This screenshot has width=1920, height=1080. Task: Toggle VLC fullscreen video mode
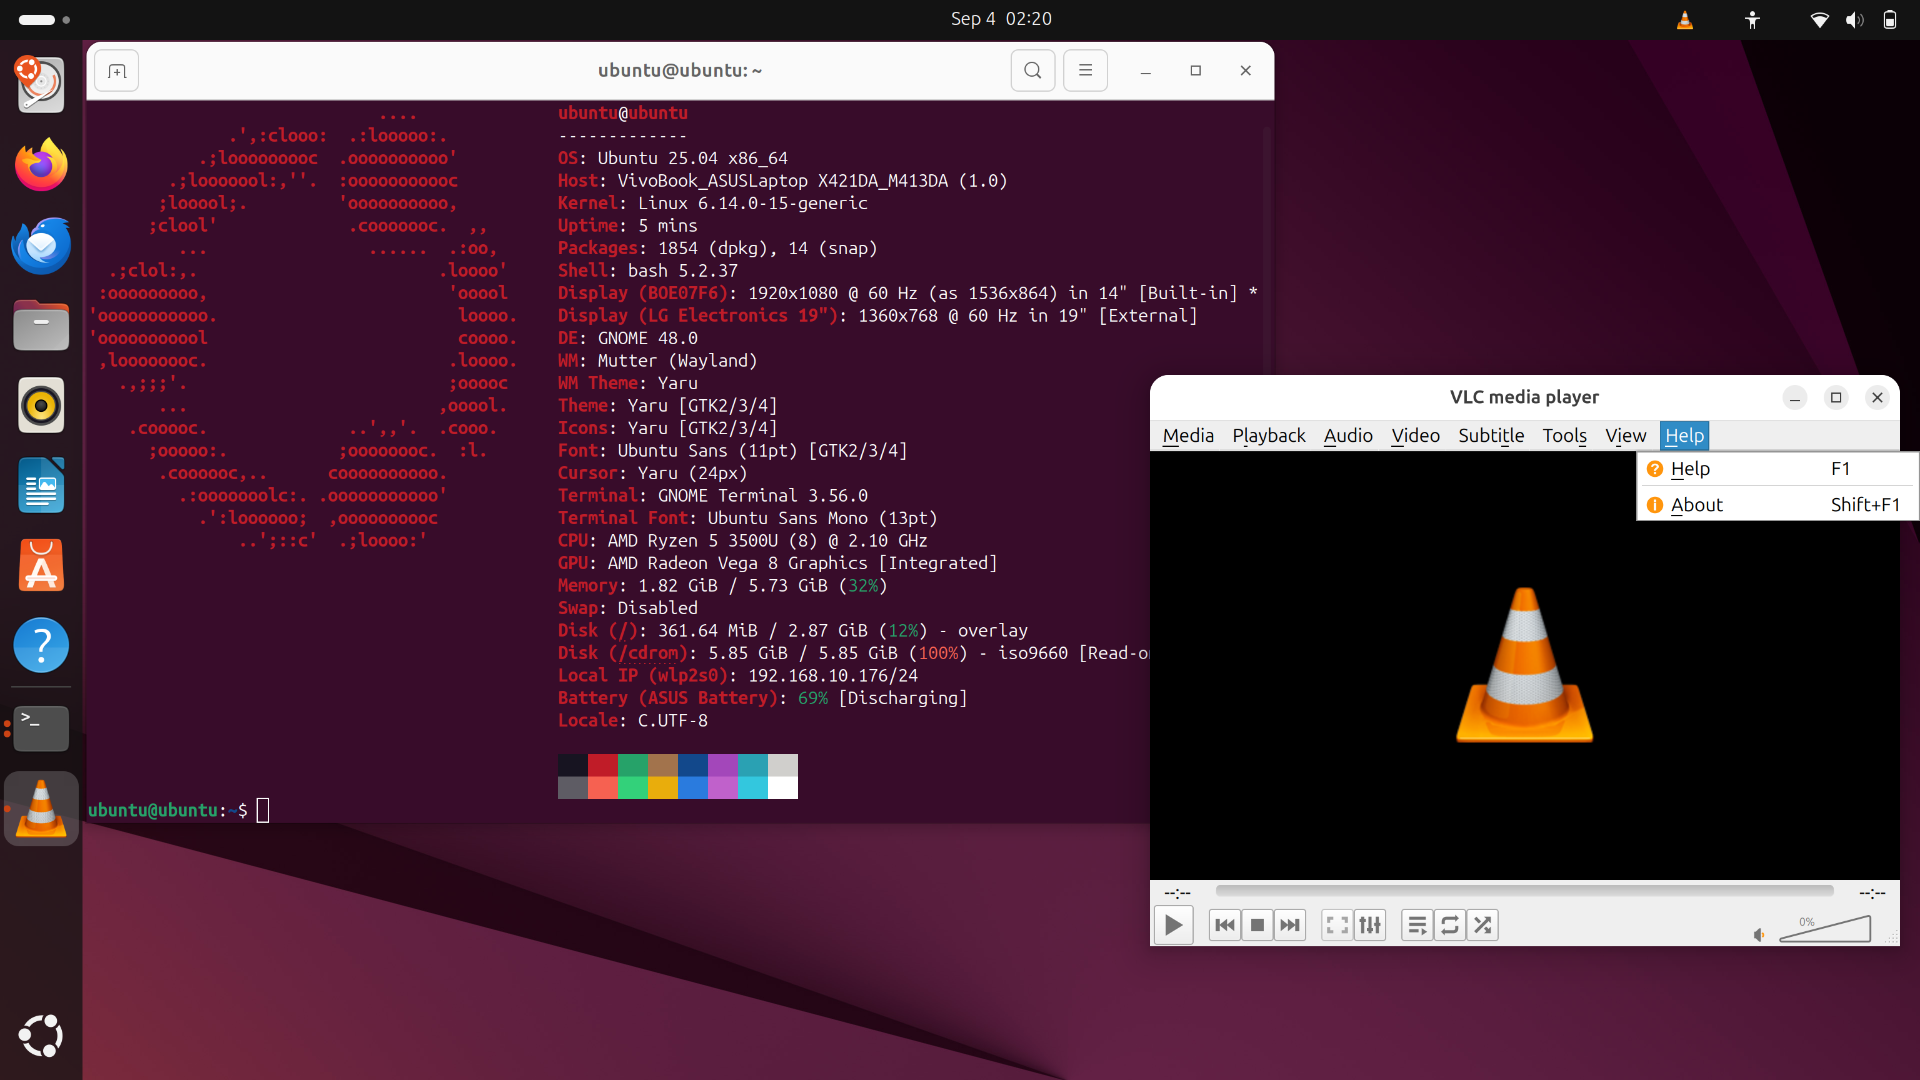tap(1337, 925)
